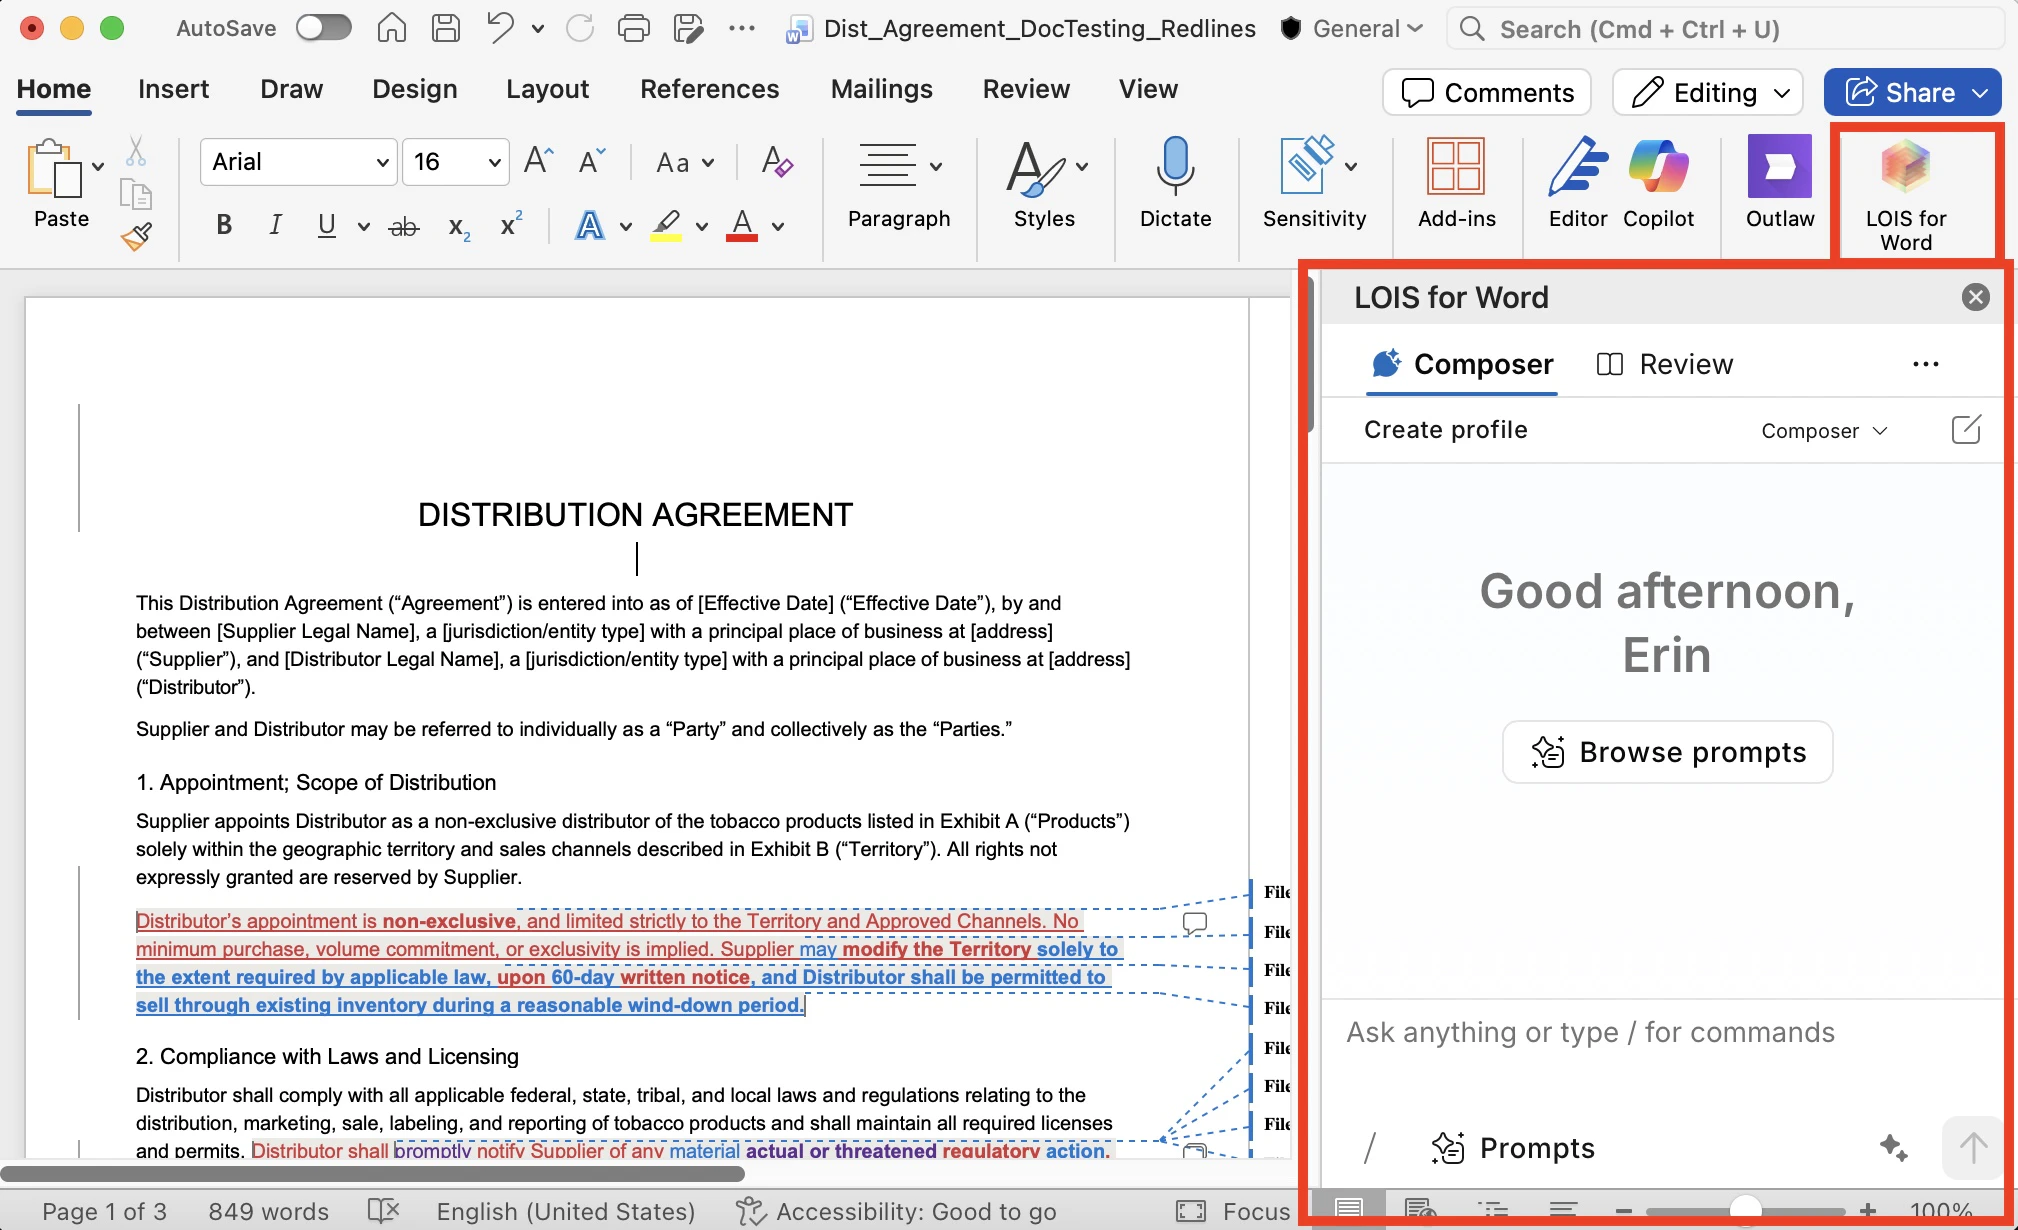Start Dictate with the microphone icon
Image resolution: width=2018 pixels, height=1230 pixels.
coord(1175,184)
